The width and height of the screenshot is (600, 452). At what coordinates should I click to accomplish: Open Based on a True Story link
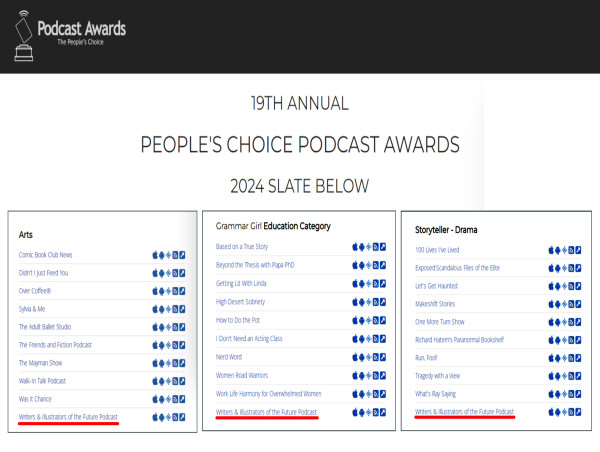click(242, 246)
